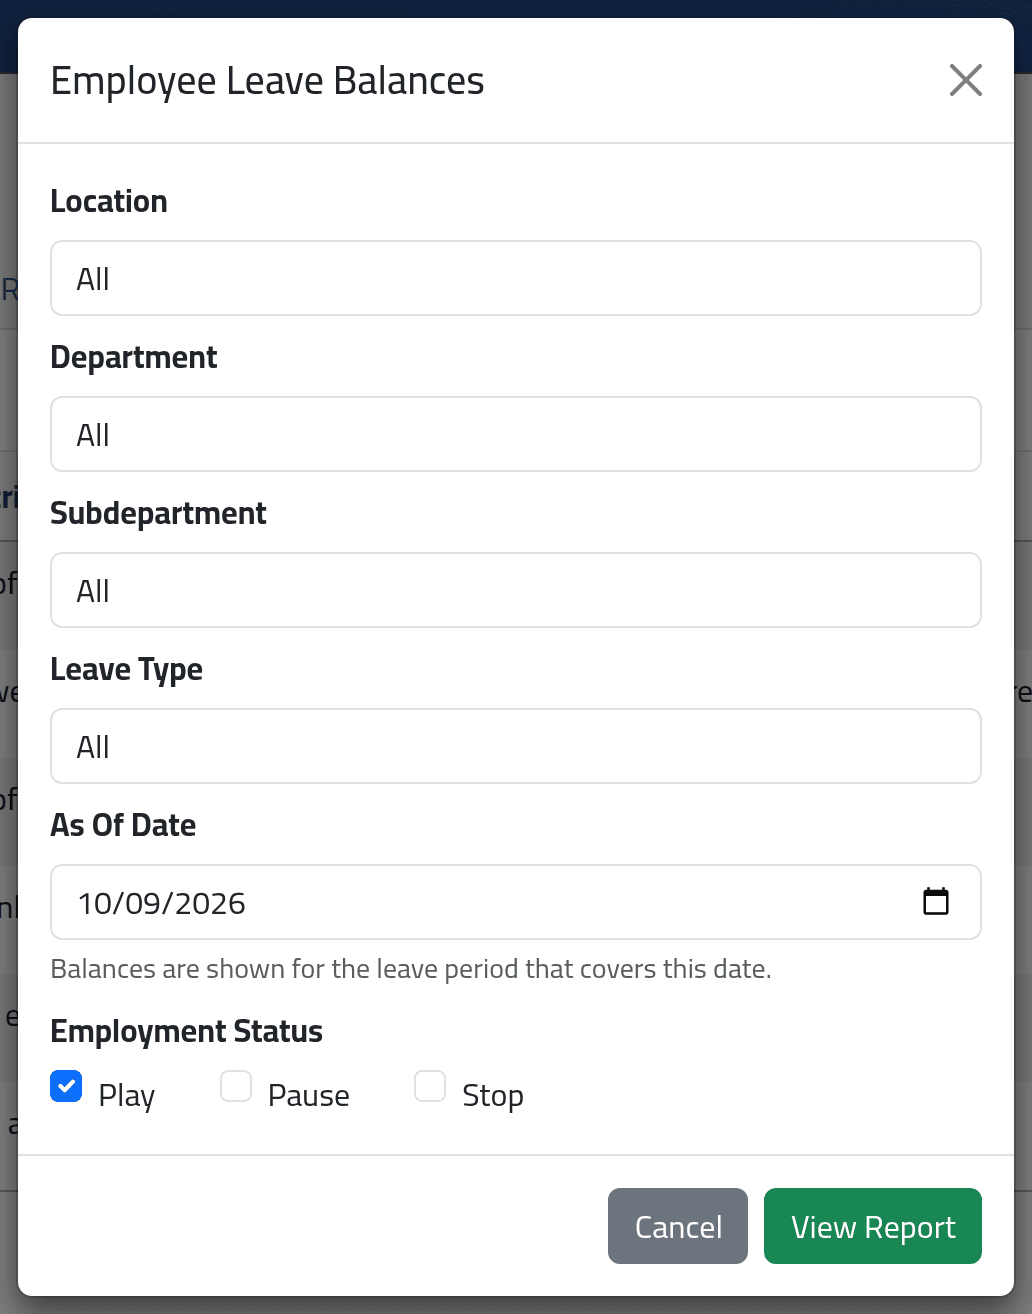Viewport: 1032px width, 1314px height.
Task: Expand the Department selector
Action: [516, 434]
